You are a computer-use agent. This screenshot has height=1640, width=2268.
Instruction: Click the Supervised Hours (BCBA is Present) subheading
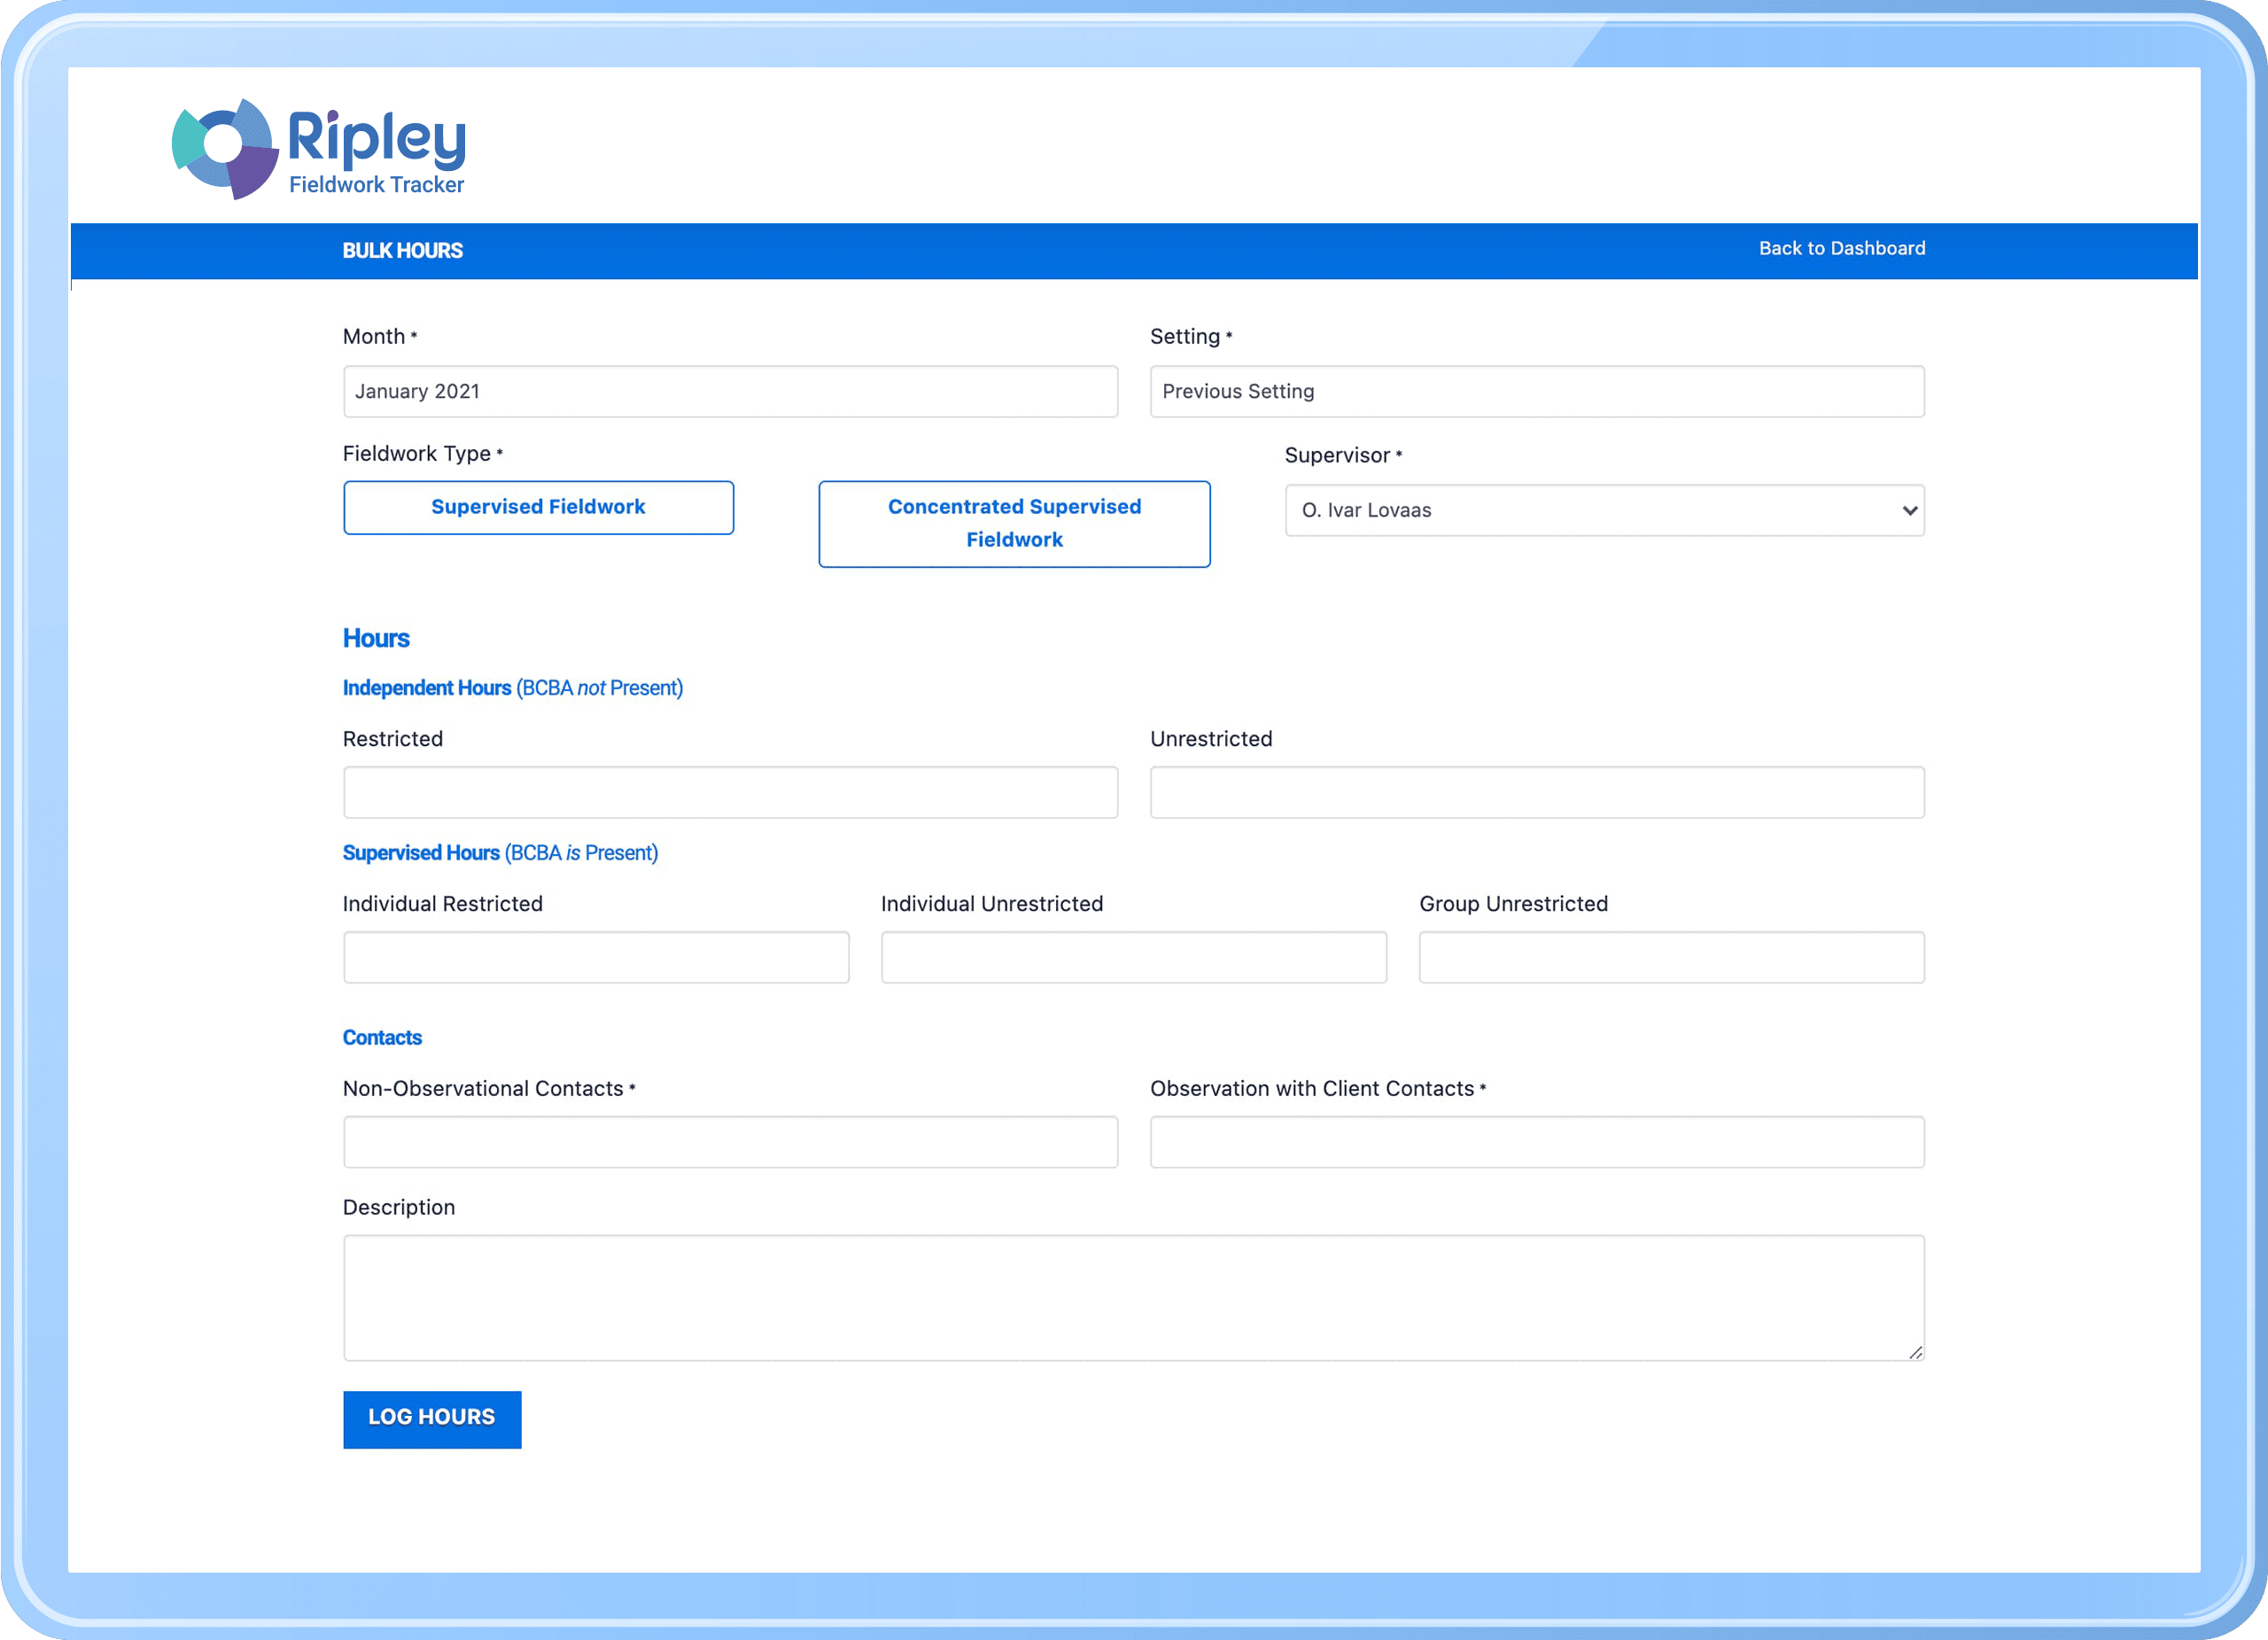[500, 853]
